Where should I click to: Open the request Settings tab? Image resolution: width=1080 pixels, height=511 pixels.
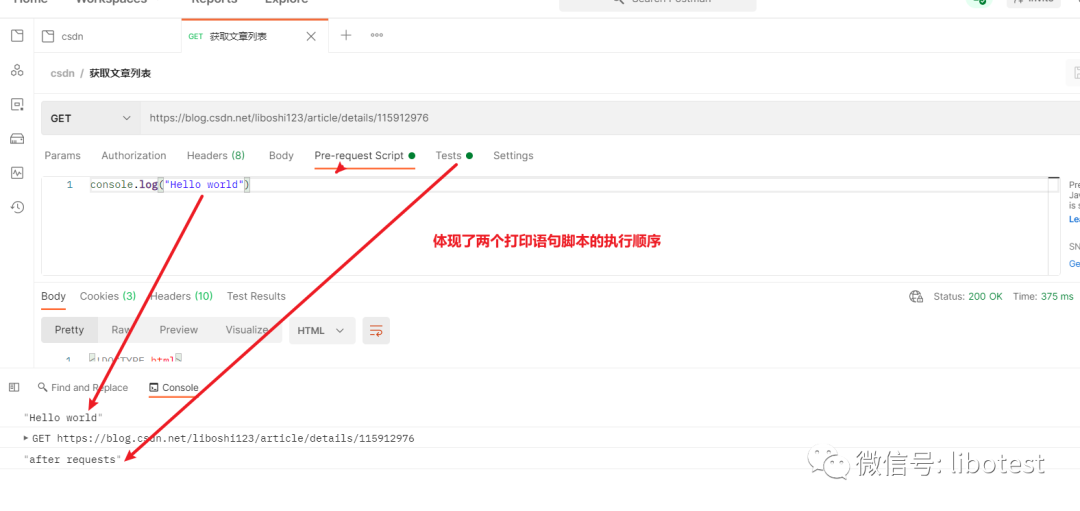coord(513,156)
